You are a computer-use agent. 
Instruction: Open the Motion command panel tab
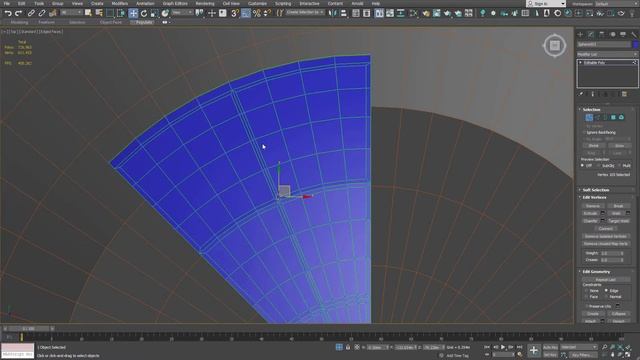(613, 35)
